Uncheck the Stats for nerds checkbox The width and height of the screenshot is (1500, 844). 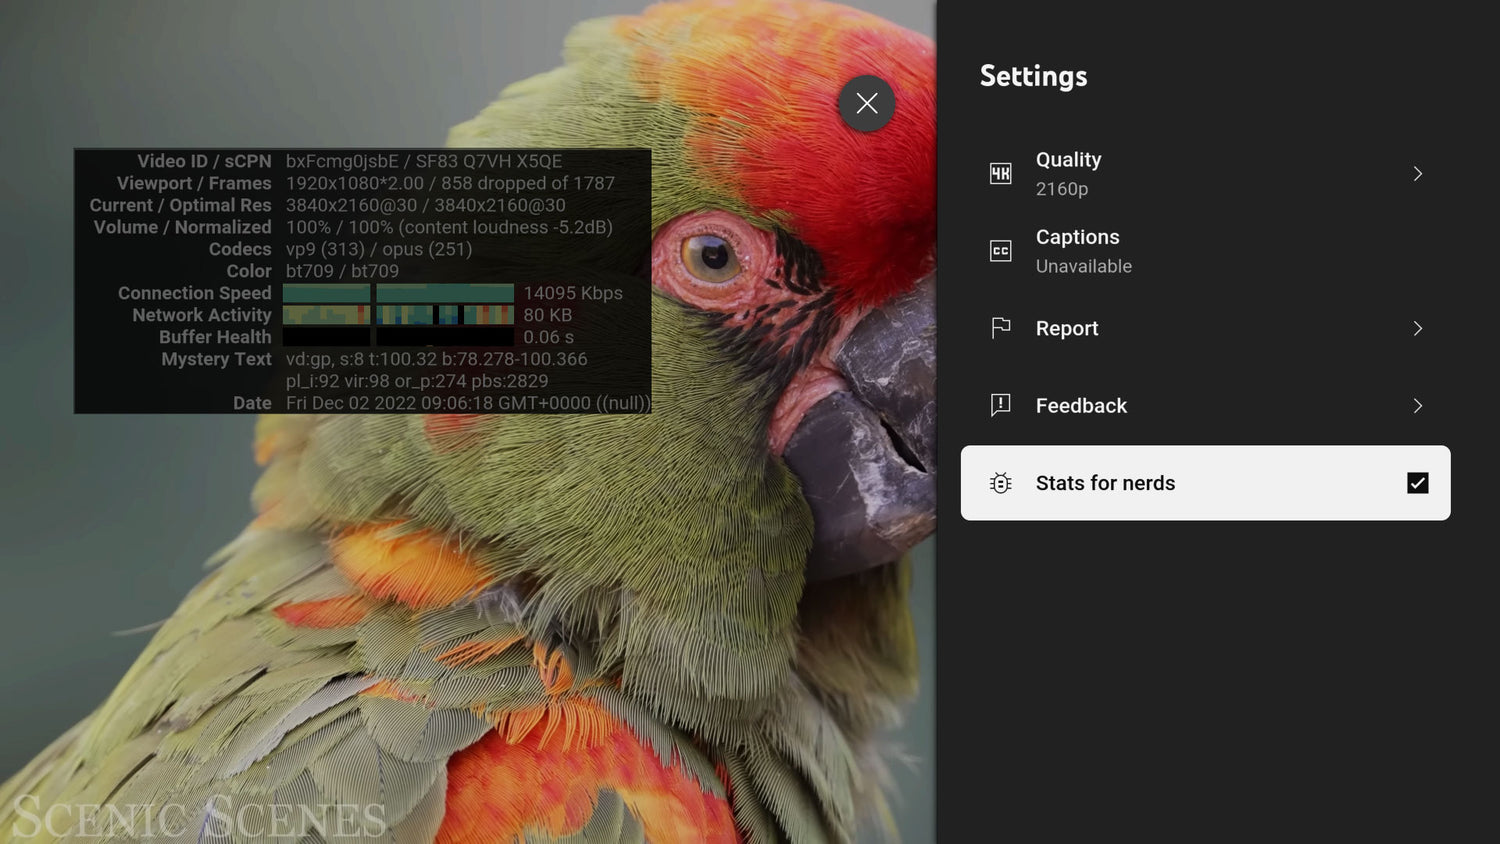pyautogui.click(x=1417, y=483)
